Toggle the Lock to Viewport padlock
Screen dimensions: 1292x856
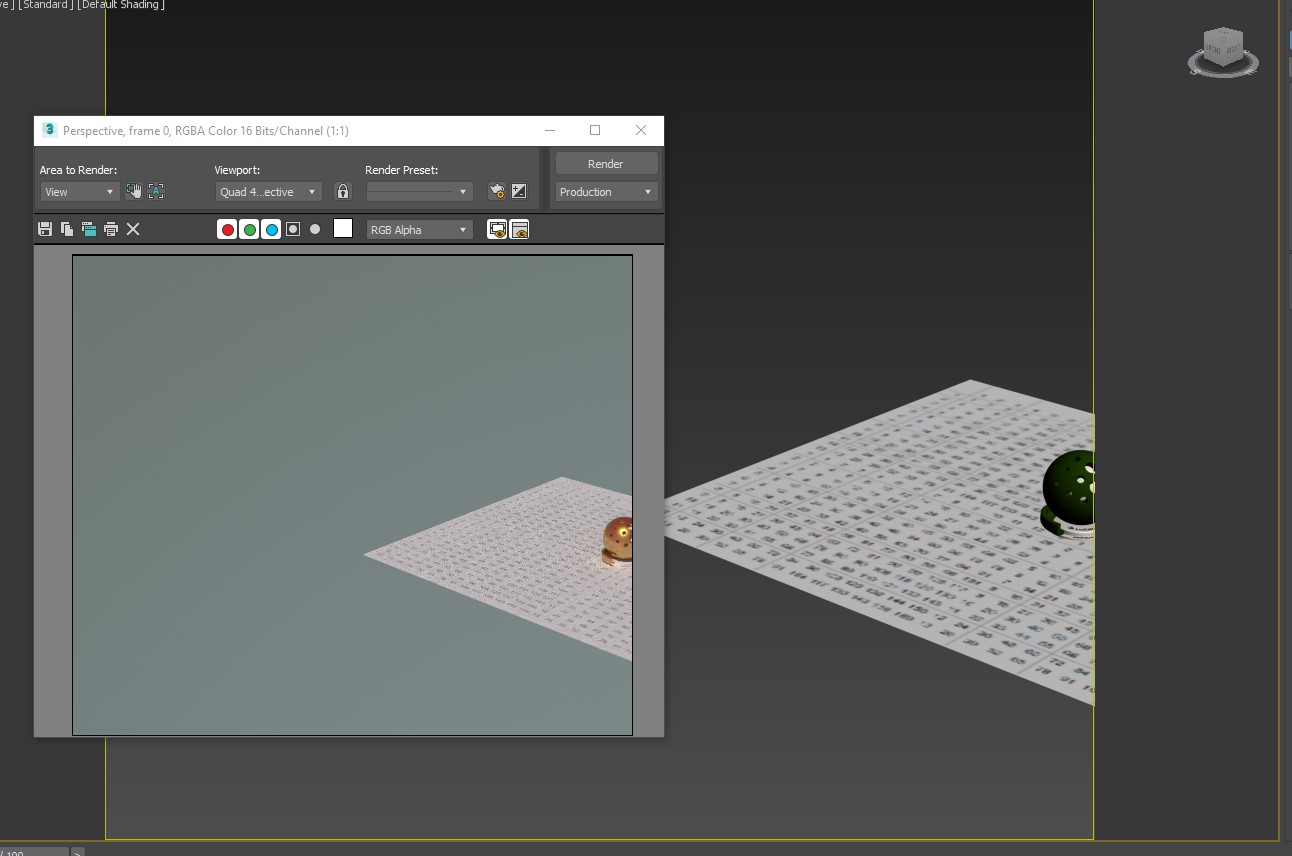tap(343, 191)
